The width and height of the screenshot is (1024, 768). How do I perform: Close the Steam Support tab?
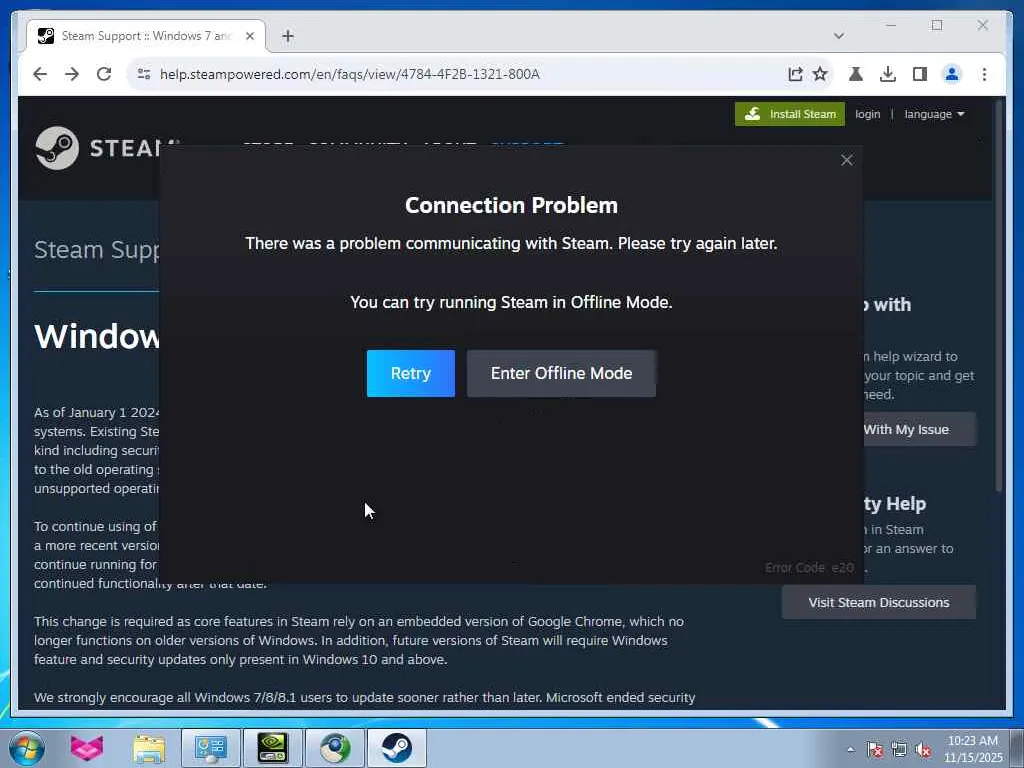pyautogui.click(x=249, y=36)
